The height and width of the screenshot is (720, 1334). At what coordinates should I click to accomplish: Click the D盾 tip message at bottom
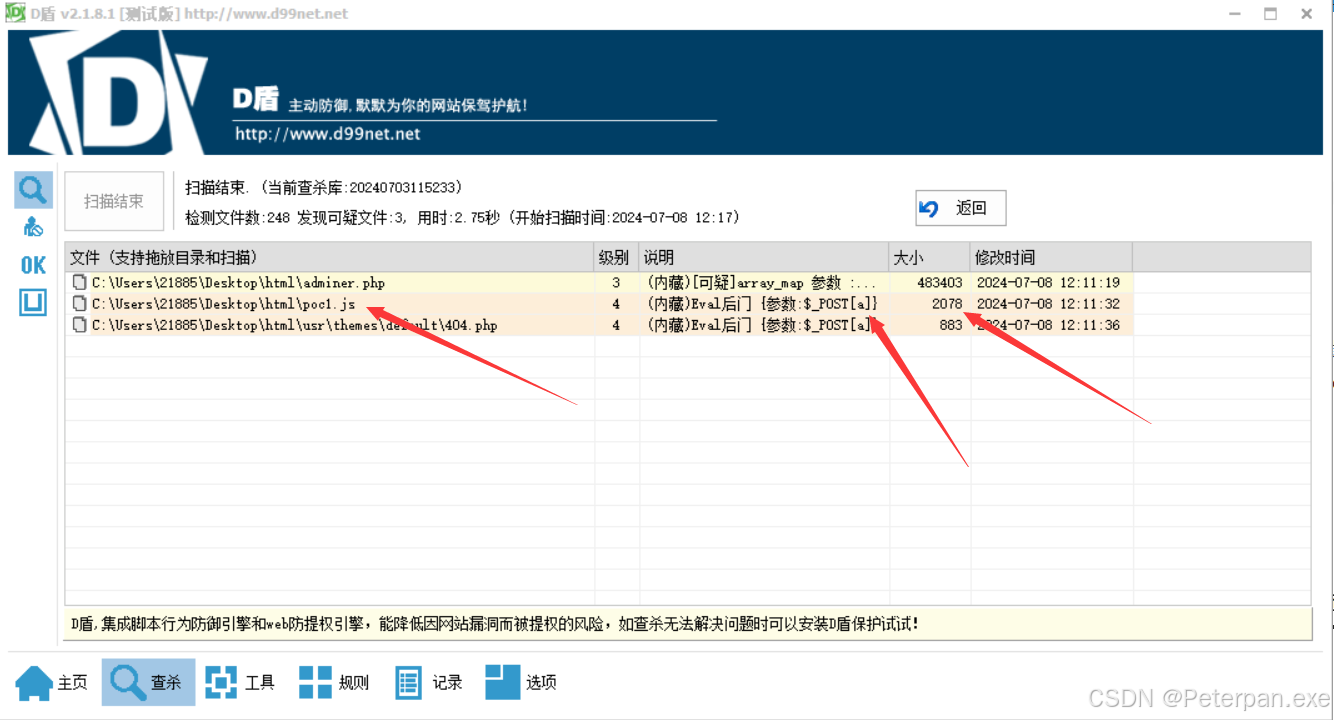(494, 624)
